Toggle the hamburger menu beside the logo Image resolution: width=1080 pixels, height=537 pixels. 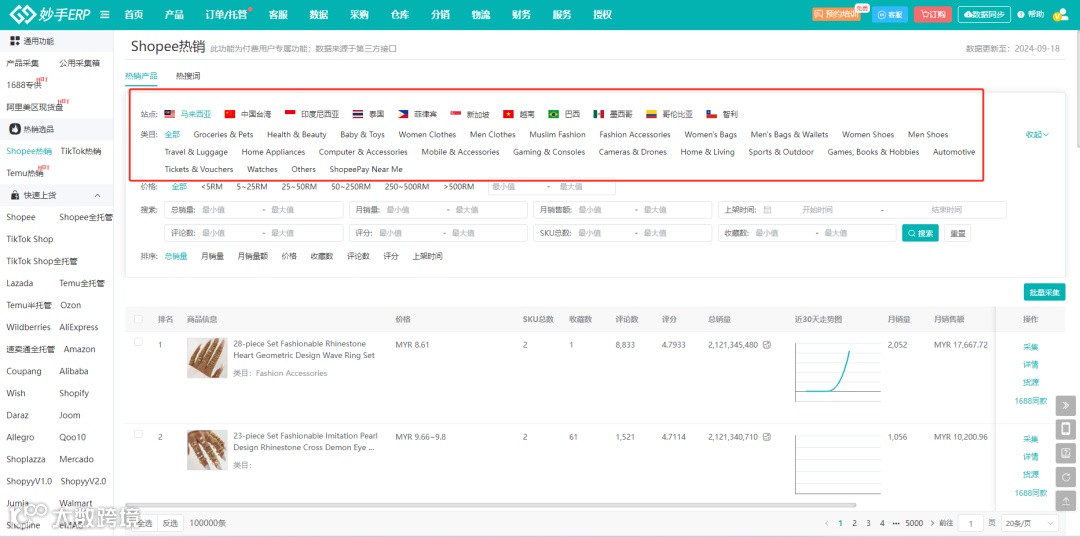click(x=105, y=14)
